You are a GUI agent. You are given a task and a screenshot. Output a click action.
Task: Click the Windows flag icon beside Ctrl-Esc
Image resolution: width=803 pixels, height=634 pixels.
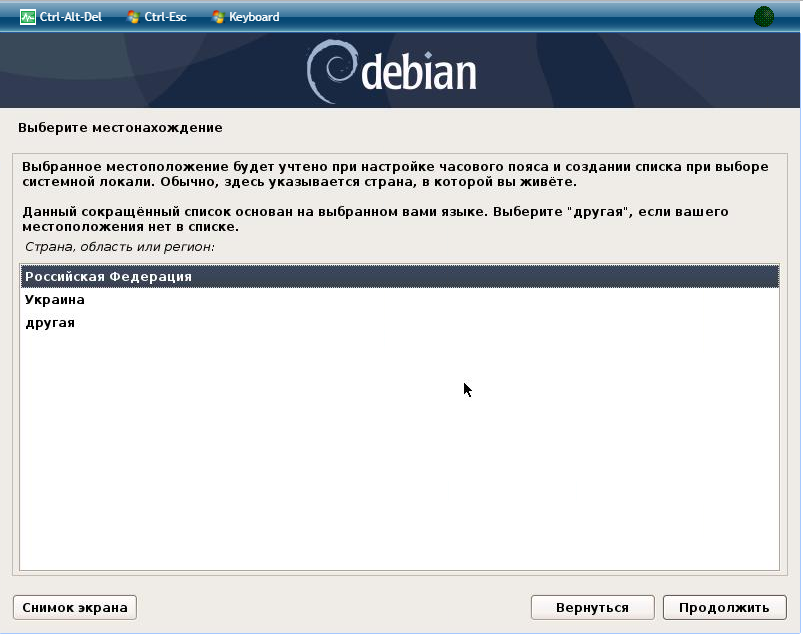pos(134,17)
